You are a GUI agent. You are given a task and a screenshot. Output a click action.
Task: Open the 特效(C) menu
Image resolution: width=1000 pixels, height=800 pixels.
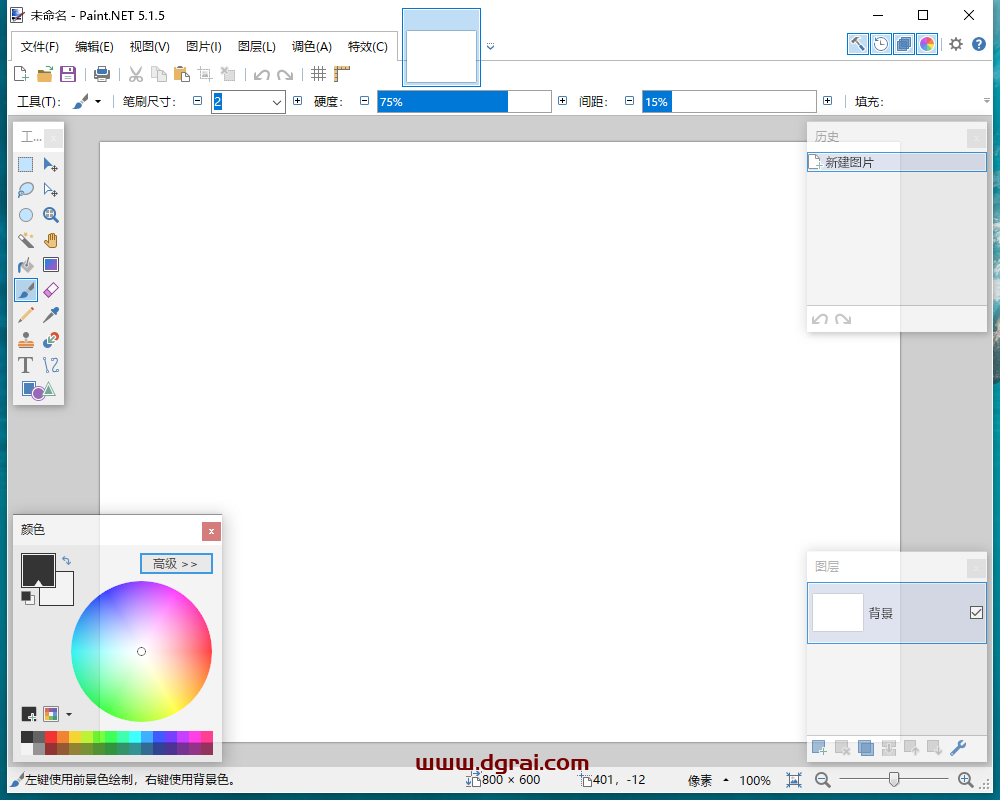367,47
